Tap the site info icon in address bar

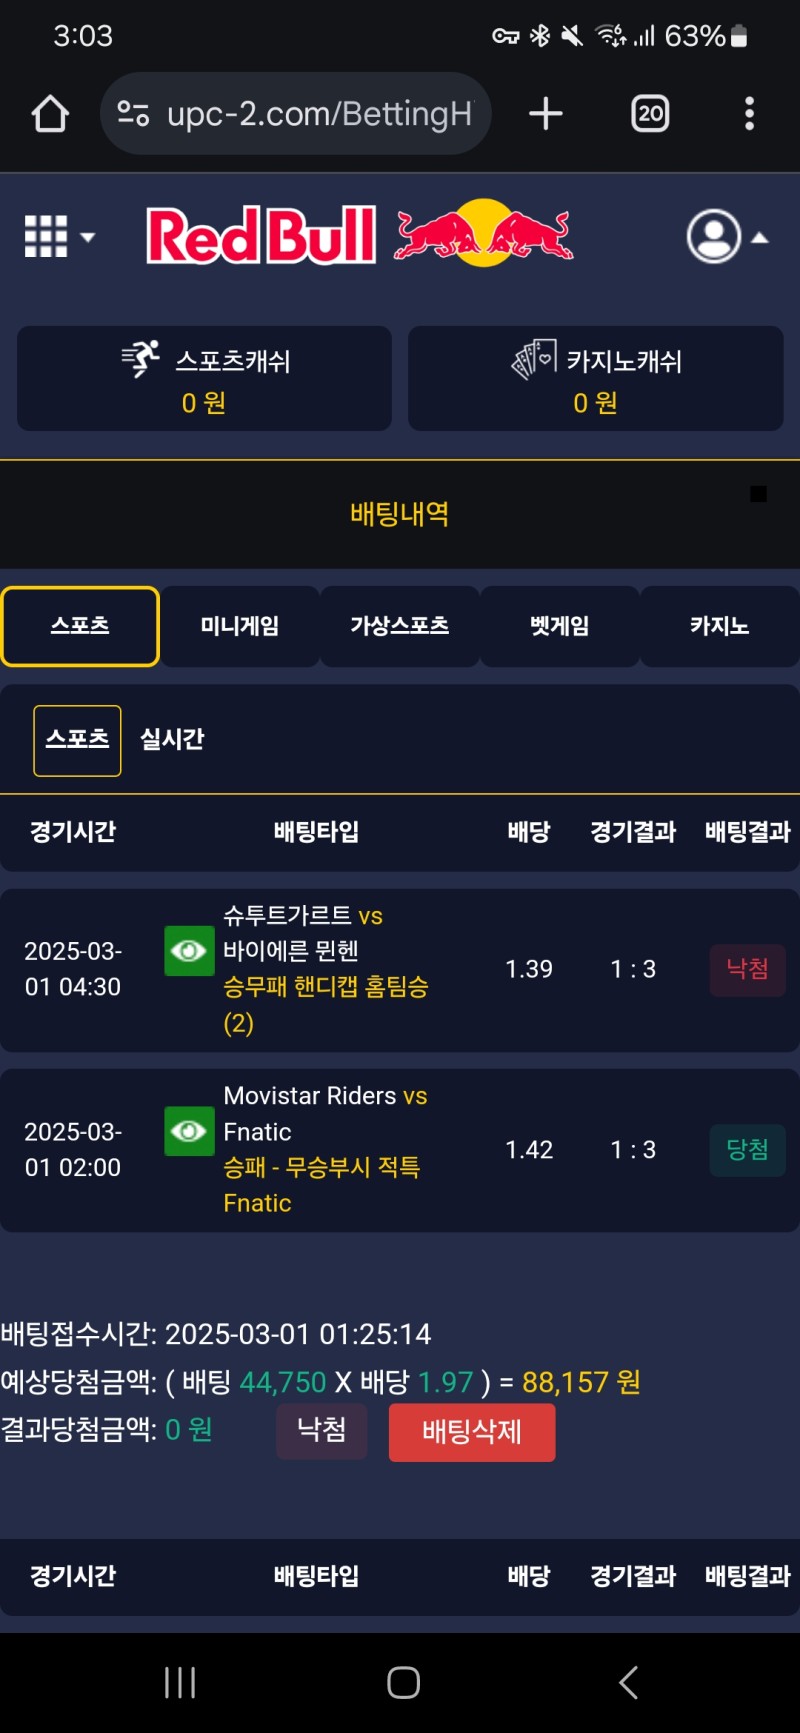coord(133,114)
